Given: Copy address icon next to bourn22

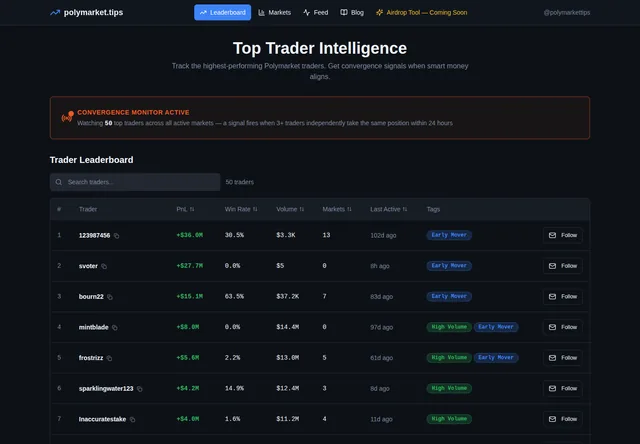Looking at the screenshot, I should click(x=110, y=297).
